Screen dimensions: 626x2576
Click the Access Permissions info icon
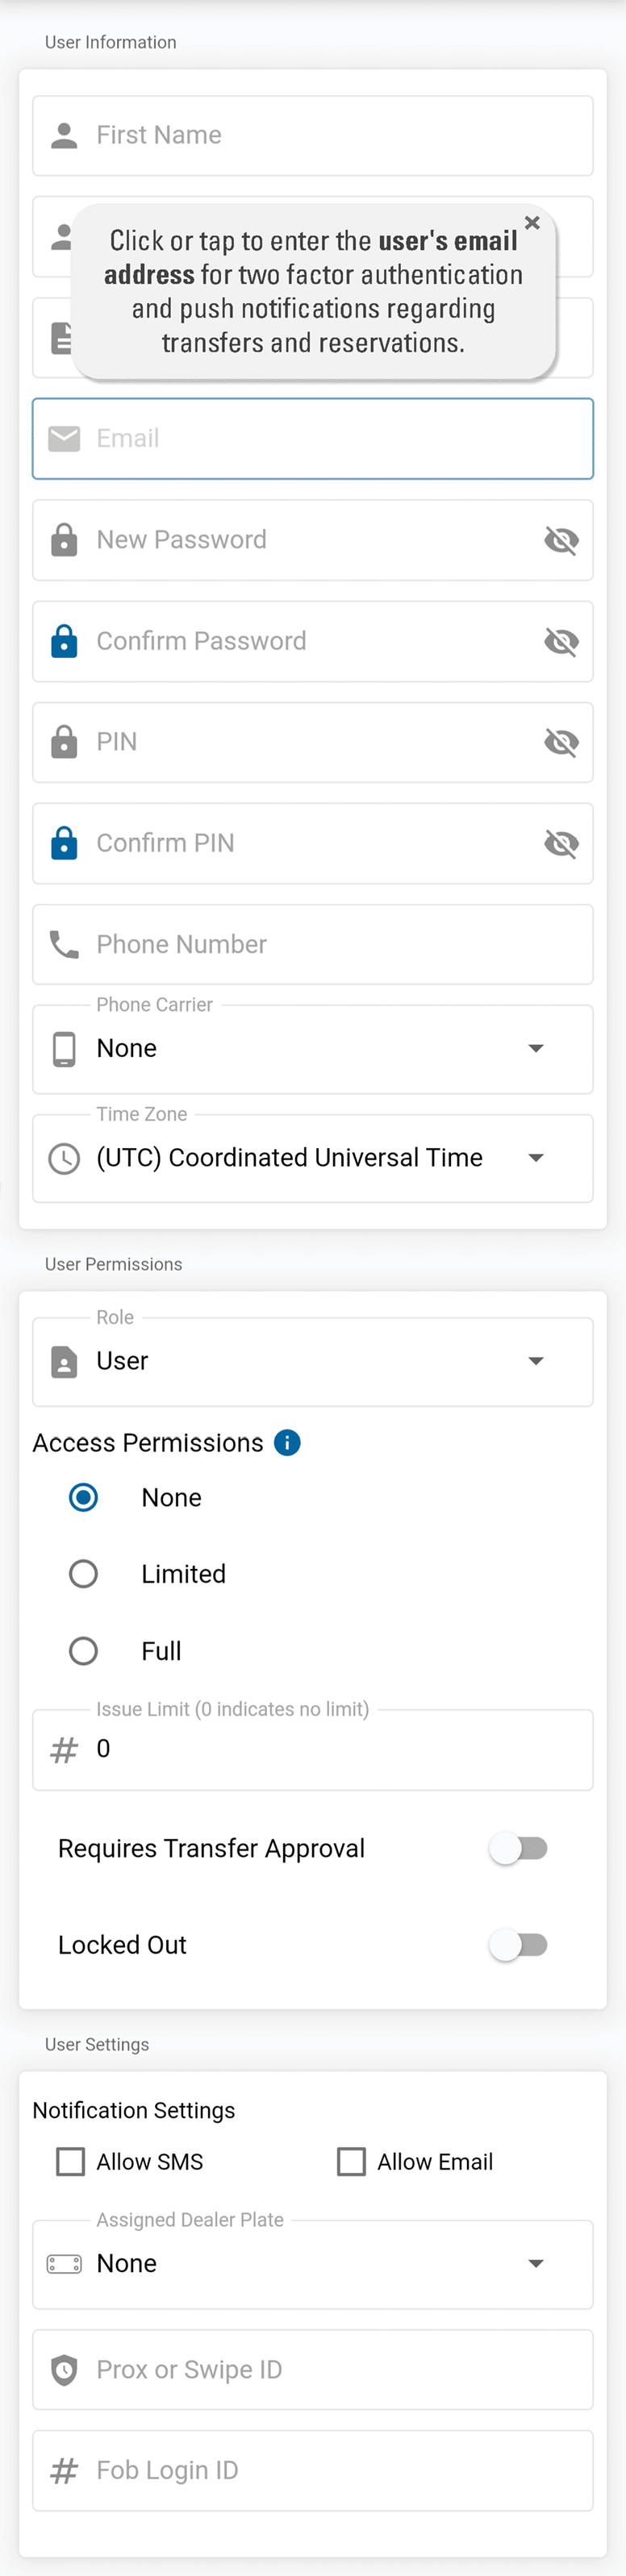click(x=287, y=1442)
